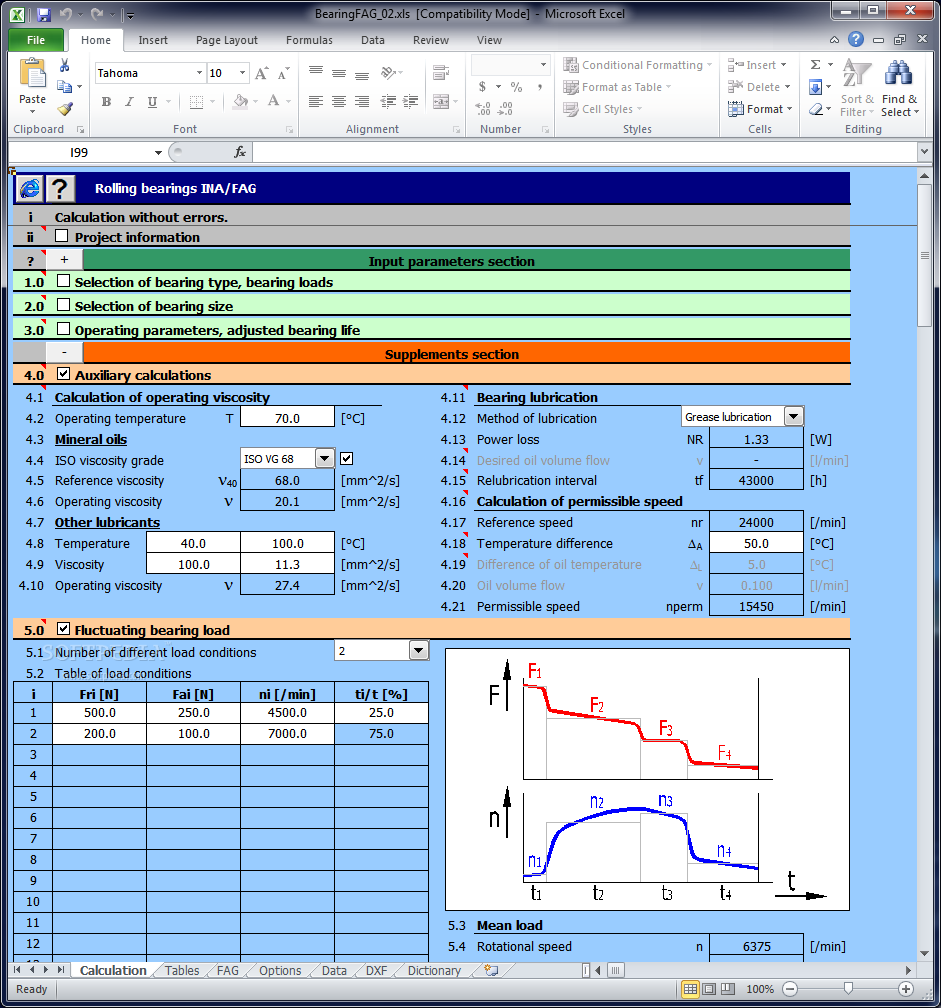
Task: Check Selection of bearing type checkbox
Action: 63,281
